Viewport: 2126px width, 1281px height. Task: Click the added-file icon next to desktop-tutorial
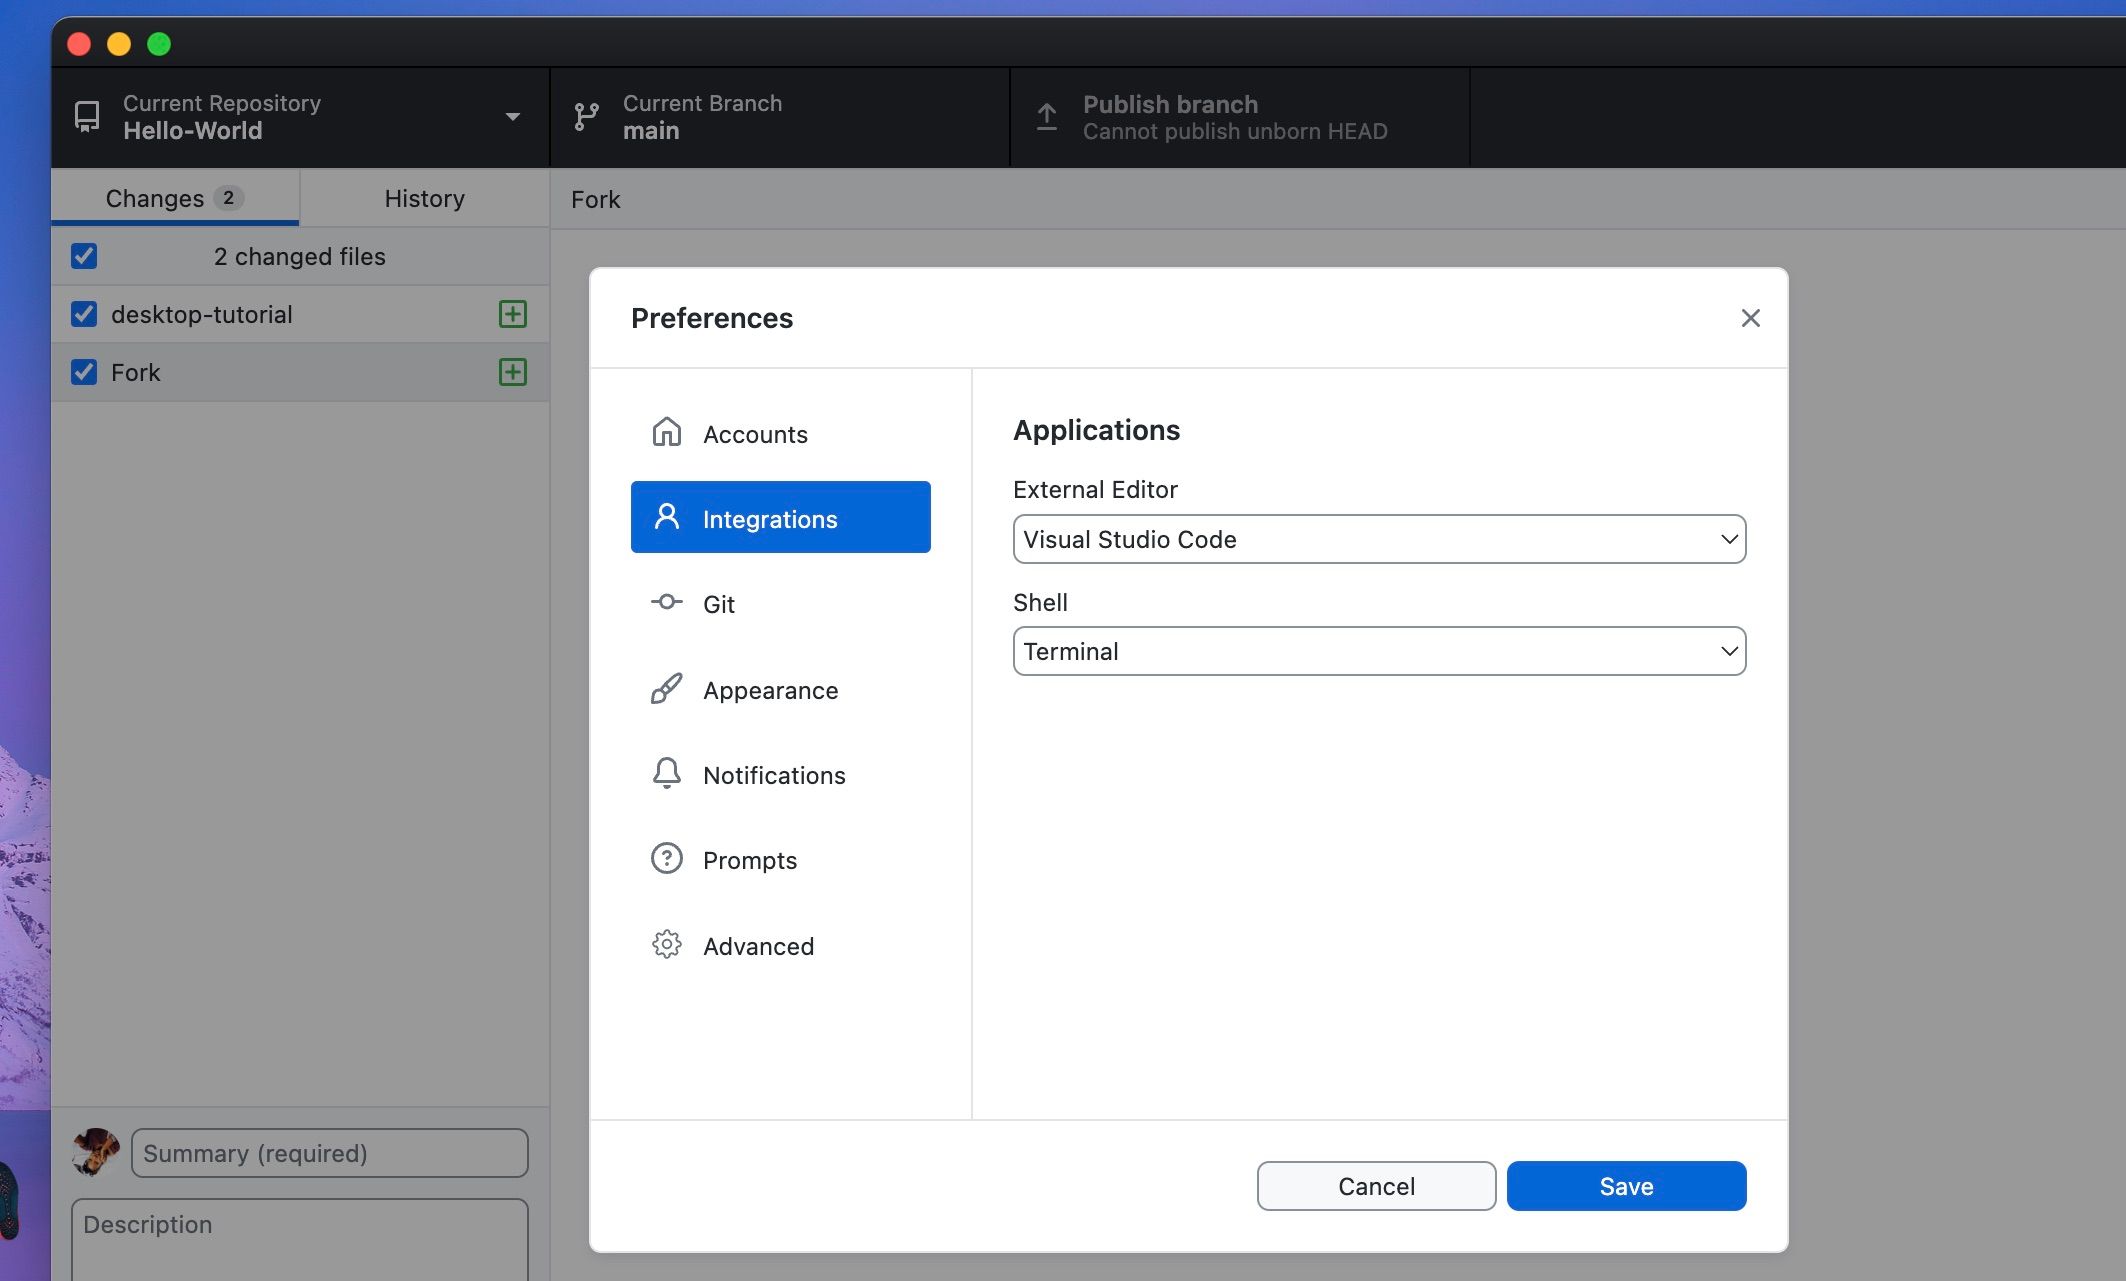pyautogui.click(x=512, y=314)
